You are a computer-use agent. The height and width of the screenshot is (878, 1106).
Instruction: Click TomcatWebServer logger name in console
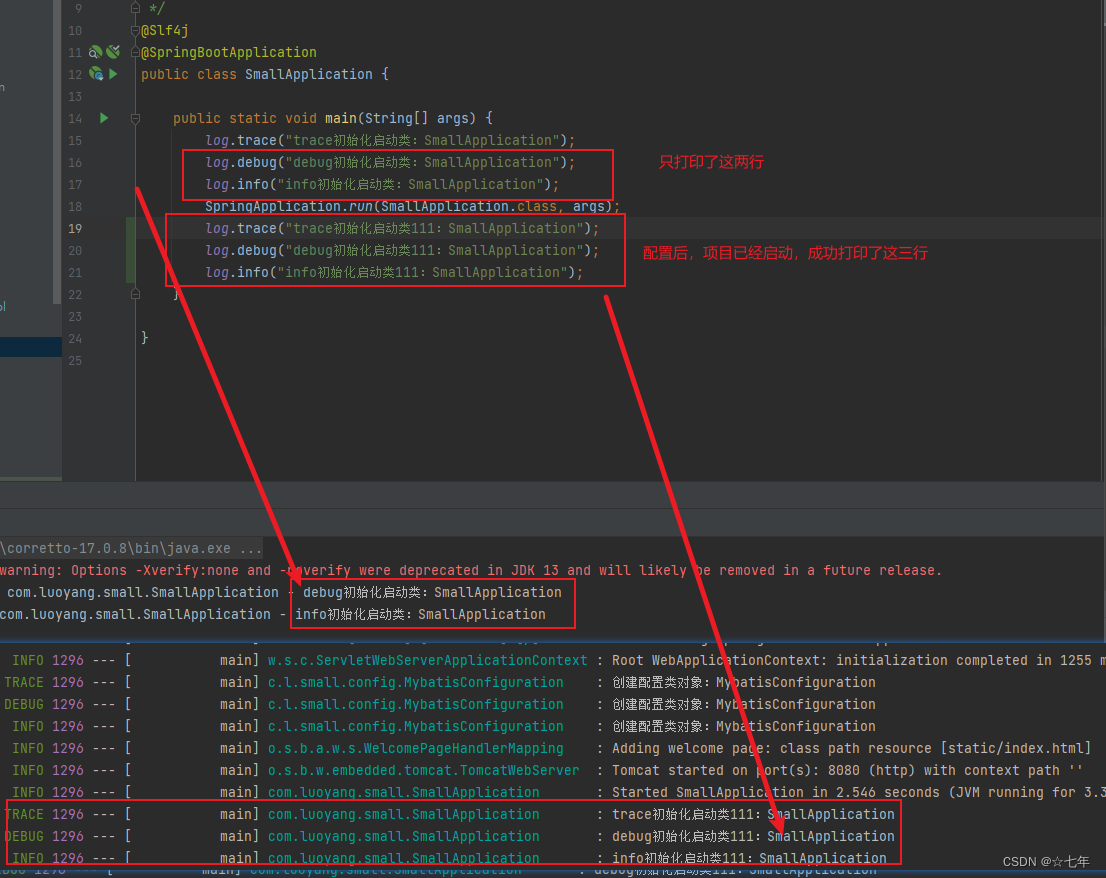[x=423, y=770]
